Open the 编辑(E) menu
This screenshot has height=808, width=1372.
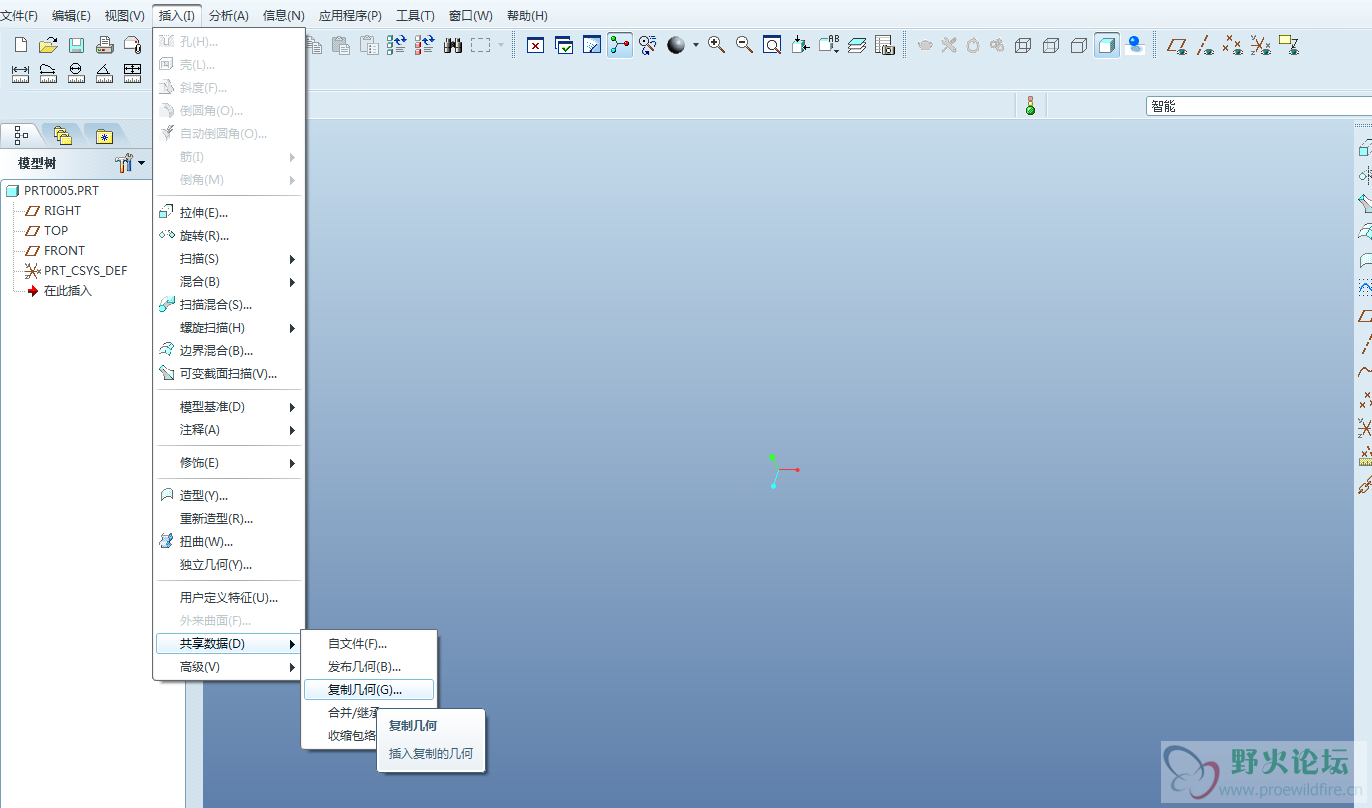pyautogui.click(x=71, y=15)
